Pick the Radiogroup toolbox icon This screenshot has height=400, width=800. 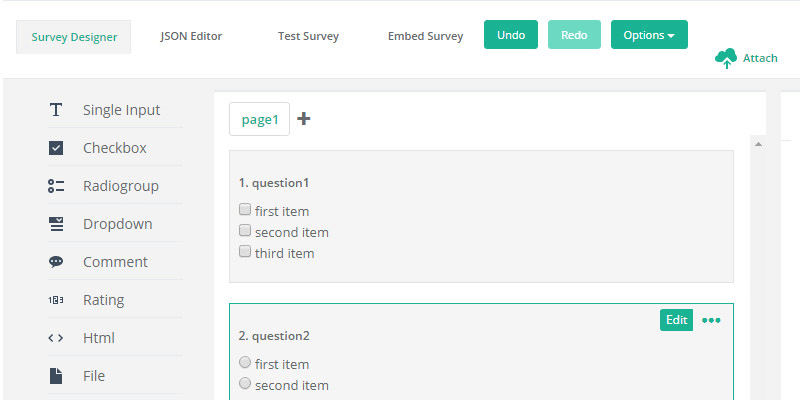pos(56,186)
